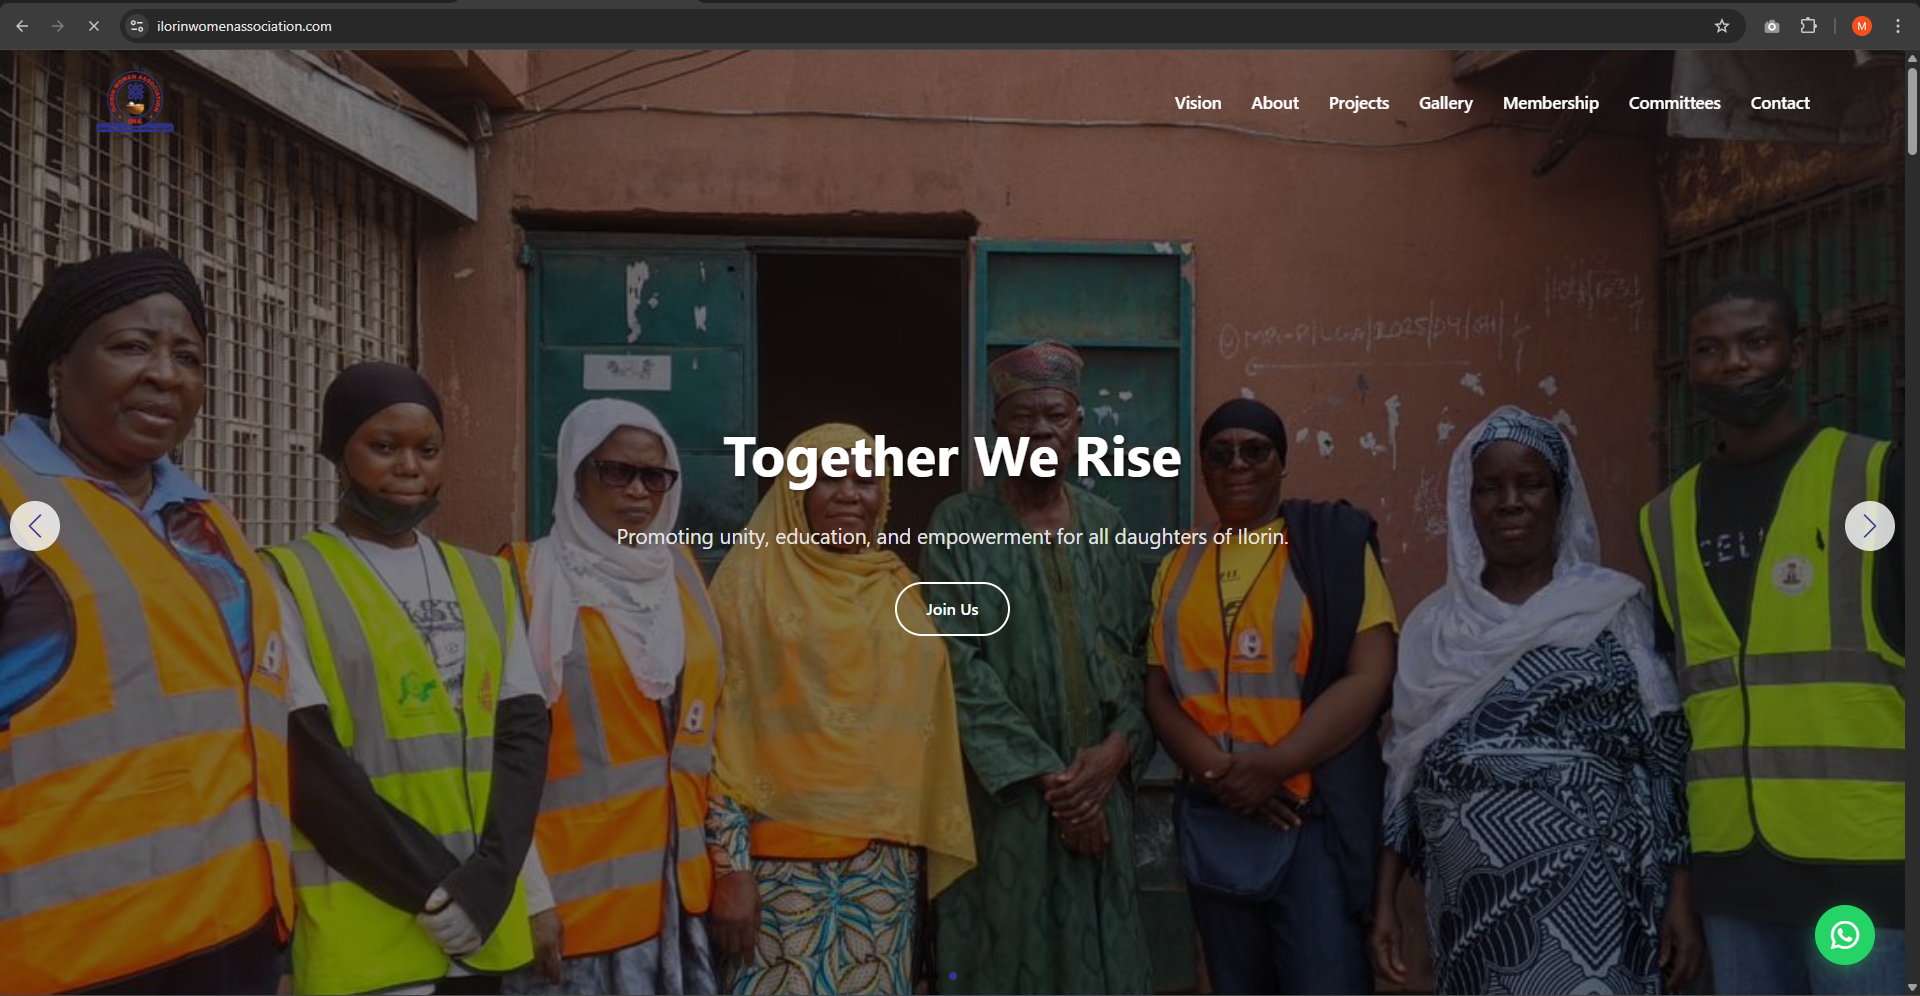Go to the Membership page link
Viewport: 1920px width, 996px height.
click(x=1550, y=103)
